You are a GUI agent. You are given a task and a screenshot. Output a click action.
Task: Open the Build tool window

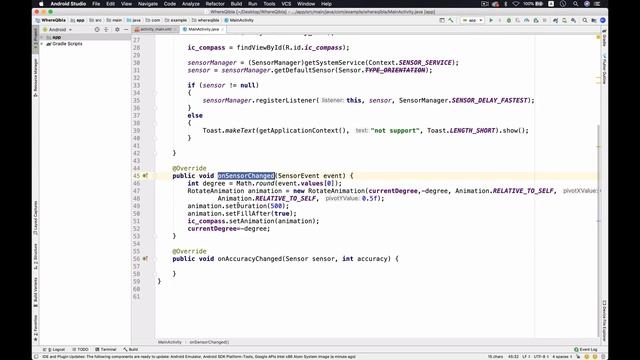point(131,349)
